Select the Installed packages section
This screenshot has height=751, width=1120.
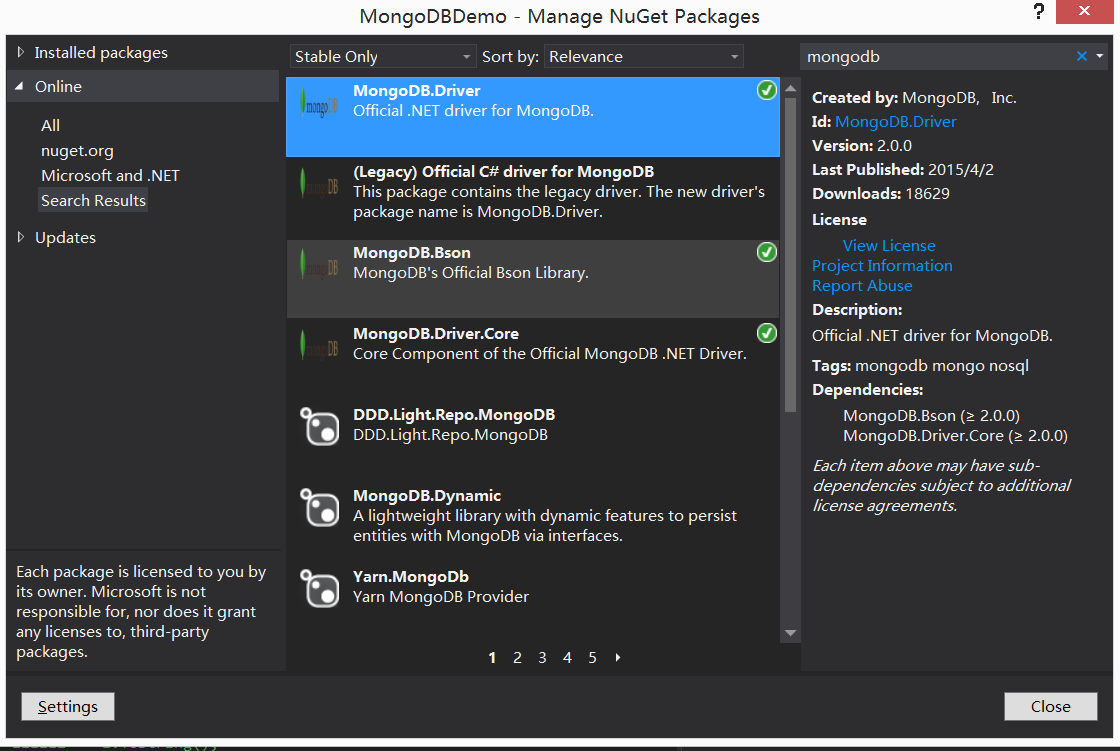[101, 52]
